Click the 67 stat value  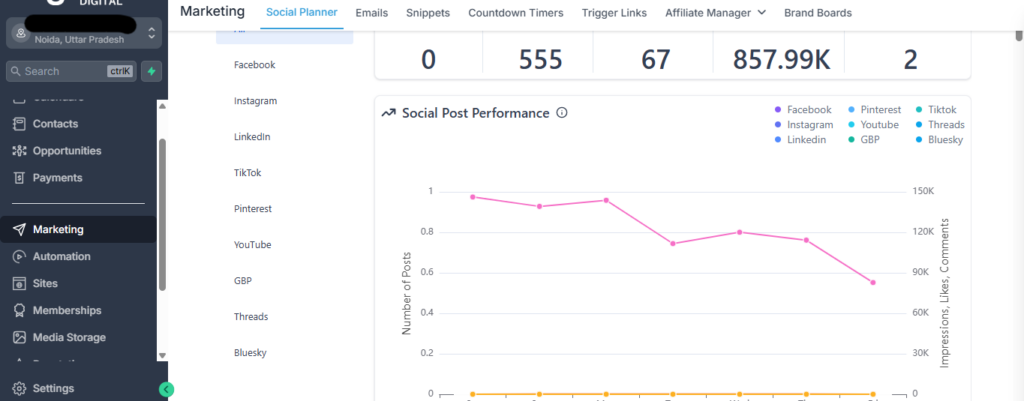click(x=655, y=60)
